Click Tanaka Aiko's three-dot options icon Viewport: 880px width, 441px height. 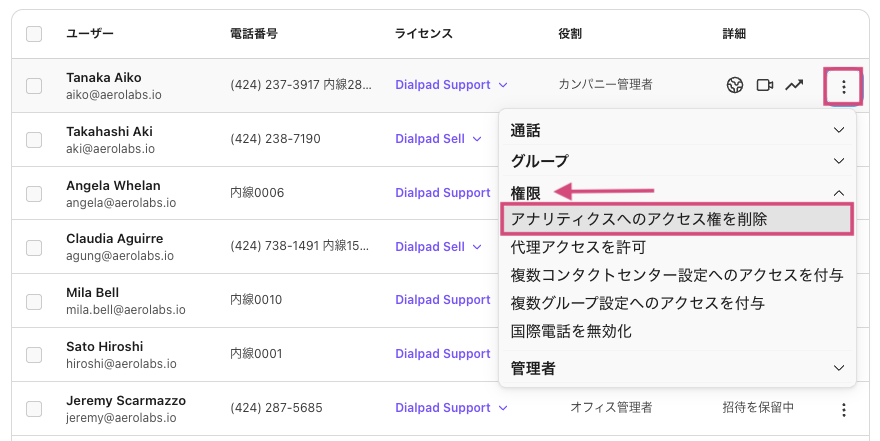pyautogui.click(x=843, y=86)
